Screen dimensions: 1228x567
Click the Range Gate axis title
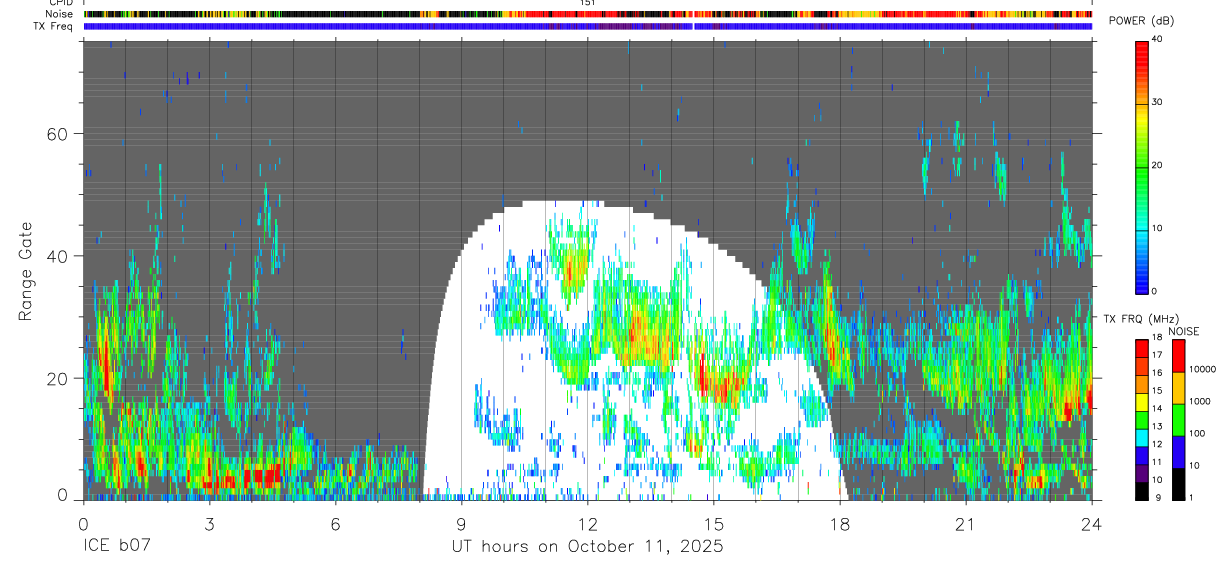click(25, 271)
